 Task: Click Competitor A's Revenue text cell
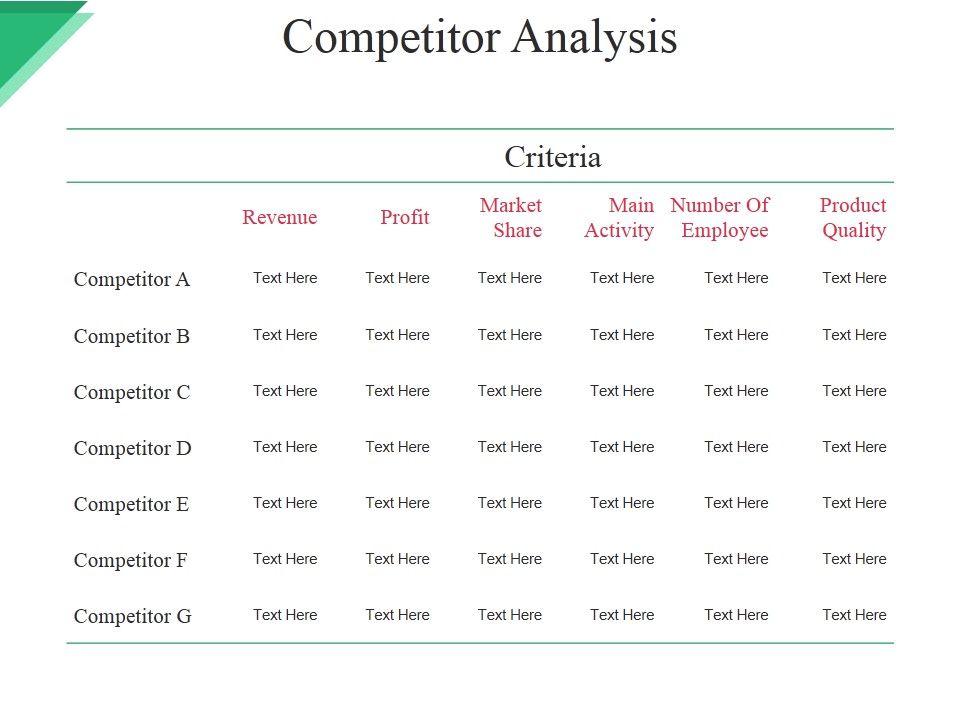pos(285,278)
